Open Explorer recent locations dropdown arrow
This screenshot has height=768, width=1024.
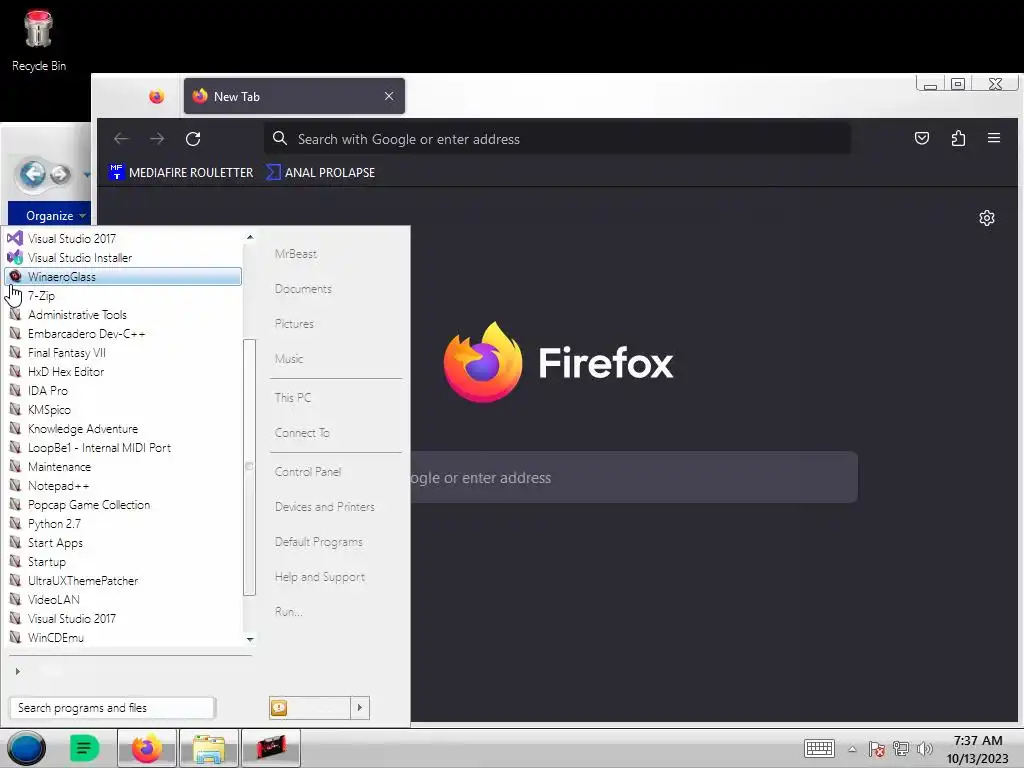pyautogui.click(x=86, y=174)
